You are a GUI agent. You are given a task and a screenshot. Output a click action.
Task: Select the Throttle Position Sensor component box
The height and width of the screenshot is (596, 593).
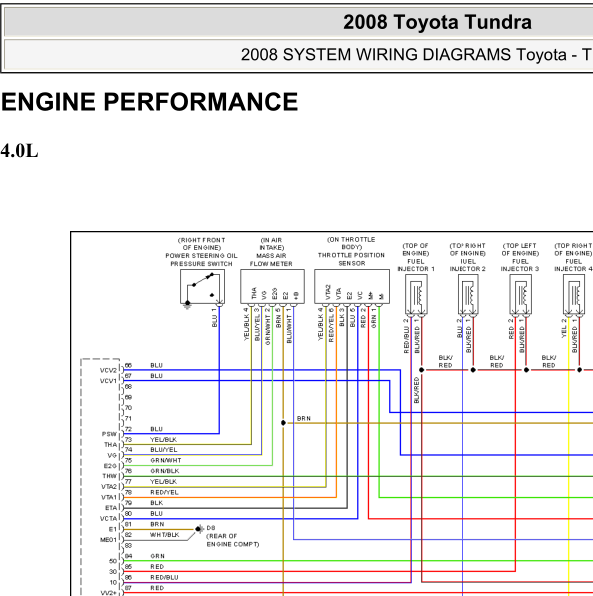point(352,287)
